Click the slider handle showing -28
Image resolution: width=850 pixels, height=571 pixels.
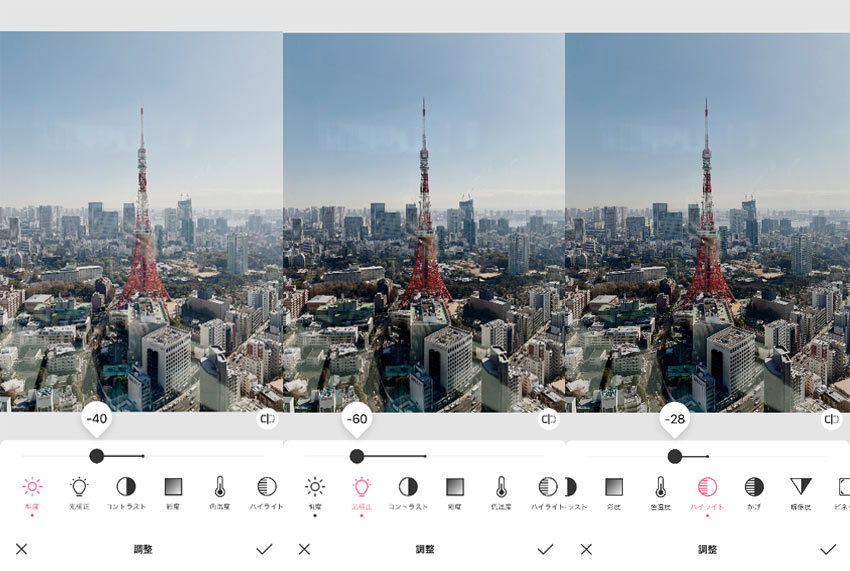click(675, 456)
